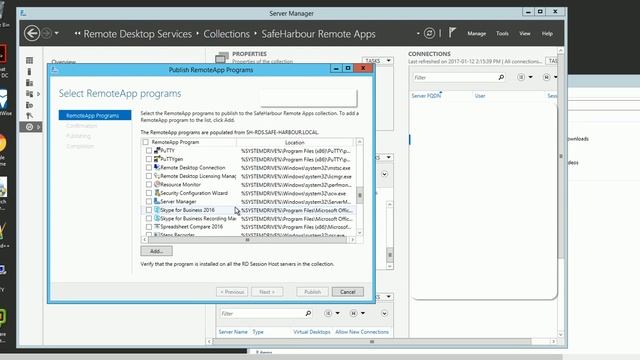Click the Skype for Business 2016 icon
Viewport: 640px width, 360px height.
click(x=157, y=210)
